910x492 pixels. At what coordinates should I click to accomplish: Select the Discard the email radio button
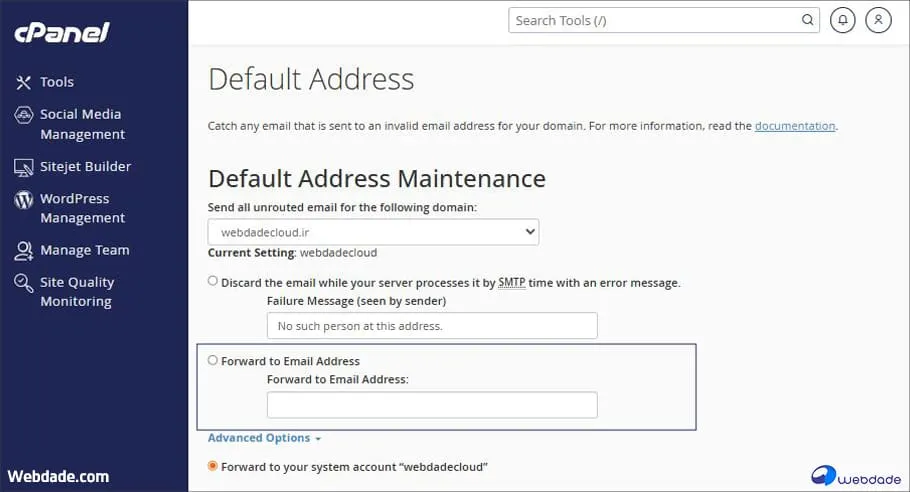(213, 282)
